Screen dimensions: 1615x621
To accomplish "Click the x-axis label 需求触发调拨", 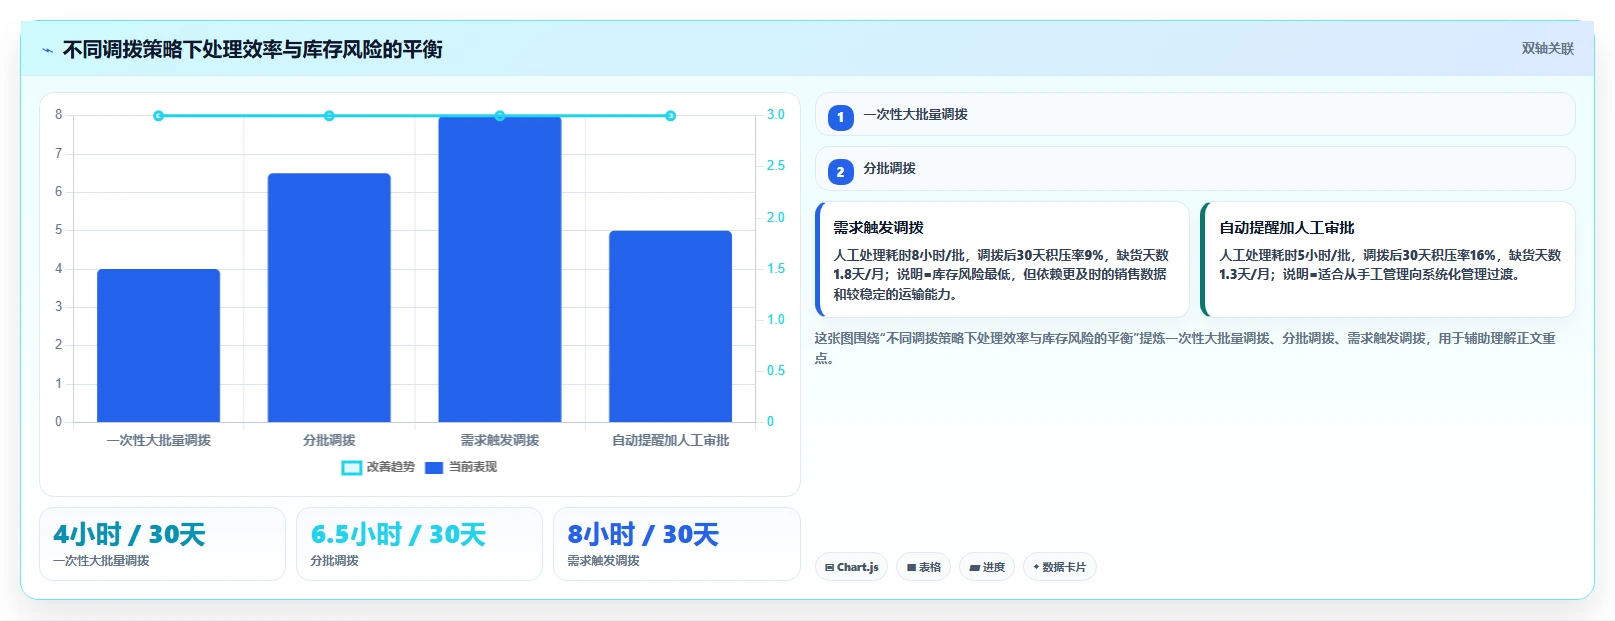I will tap(500, 440).
